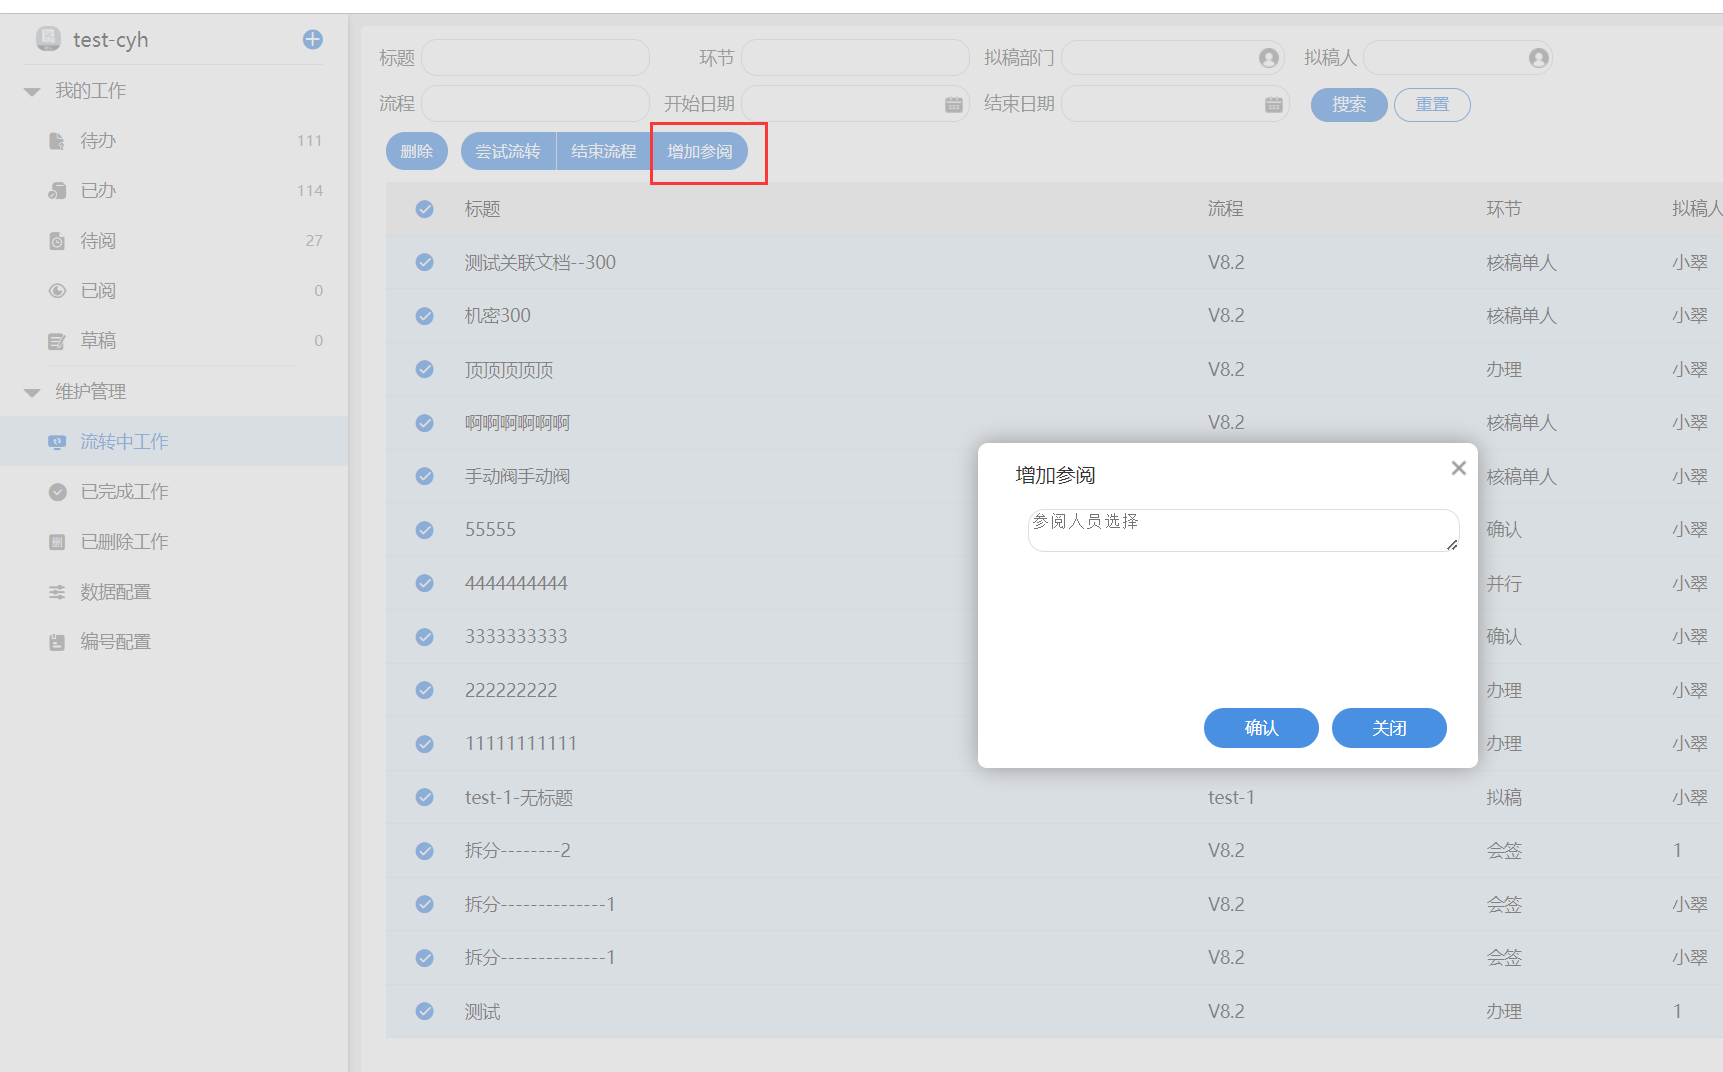
Task: Collapse the 我的工作 section arrow
Action: tap(32, 92)
